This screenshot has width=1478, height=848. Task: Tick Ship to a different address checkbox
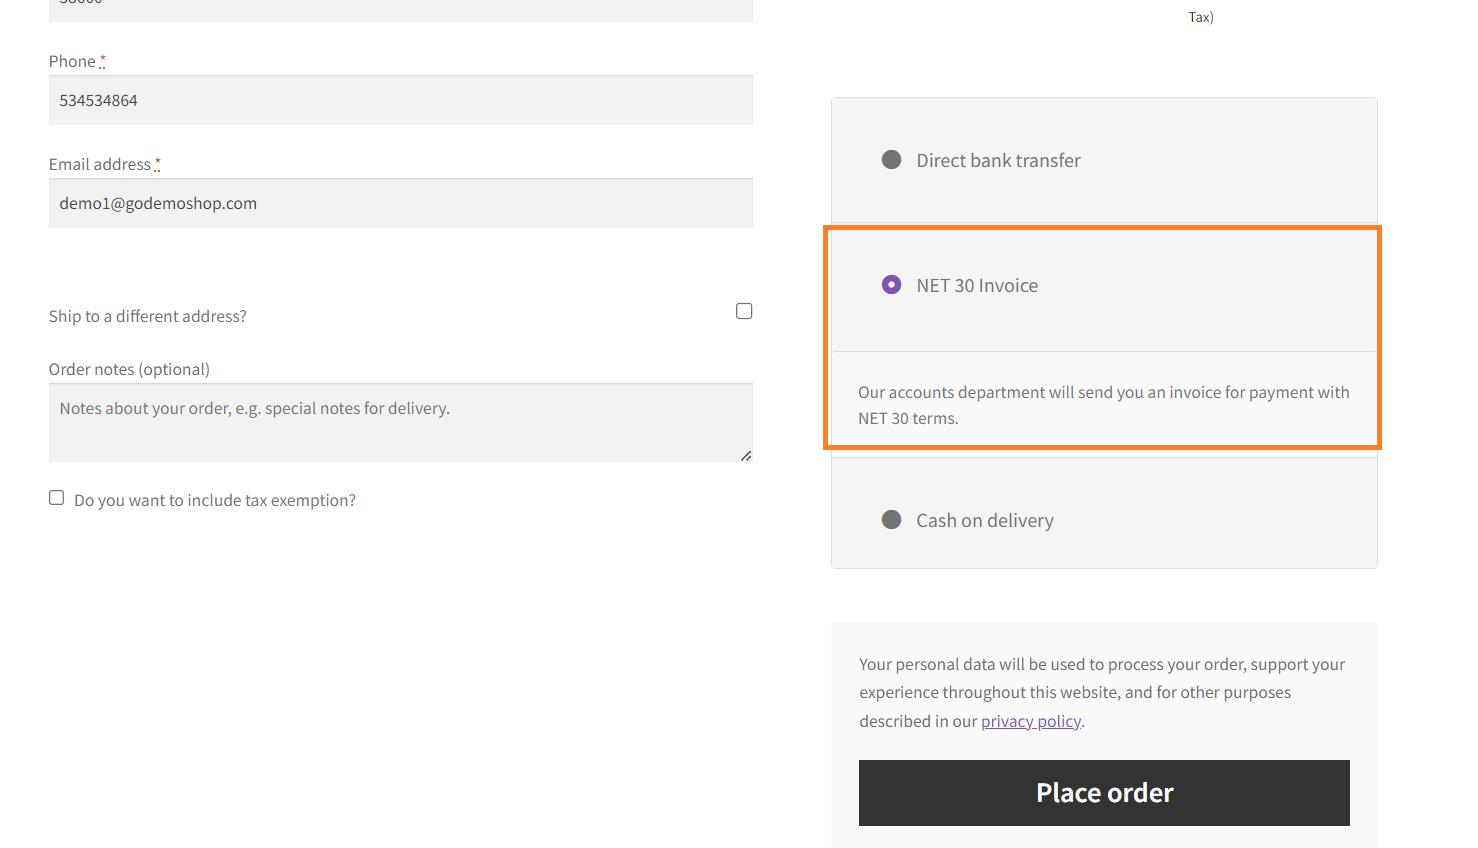coord(744,311)
